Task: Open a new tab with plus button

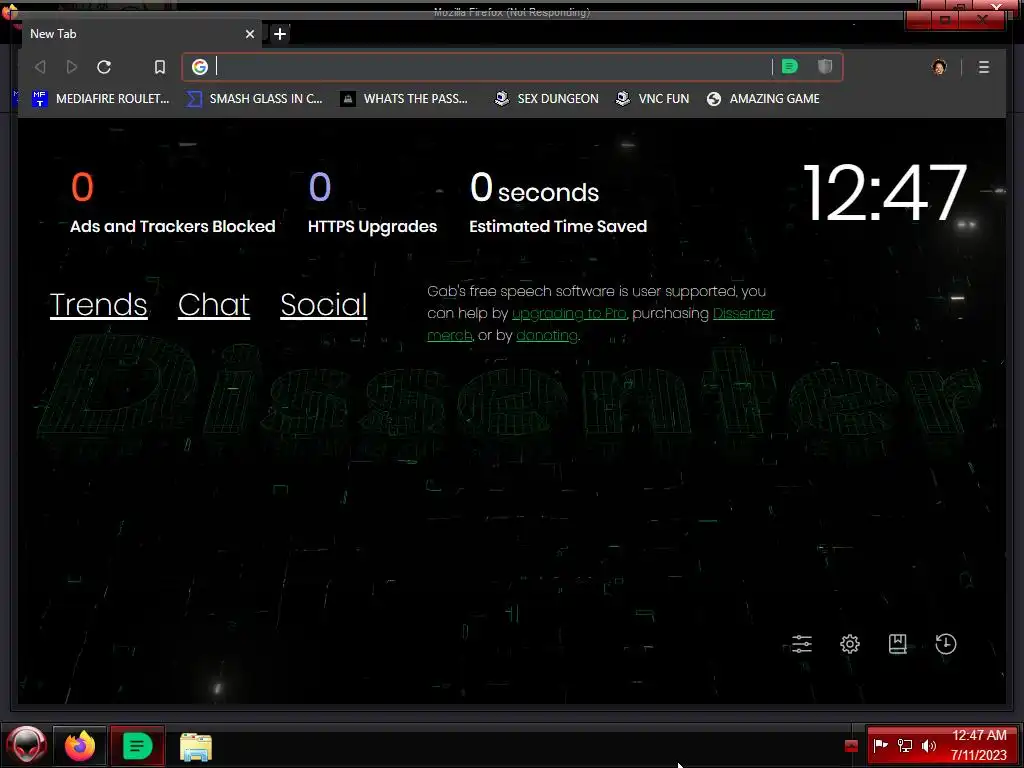Action: coord(280,34)
